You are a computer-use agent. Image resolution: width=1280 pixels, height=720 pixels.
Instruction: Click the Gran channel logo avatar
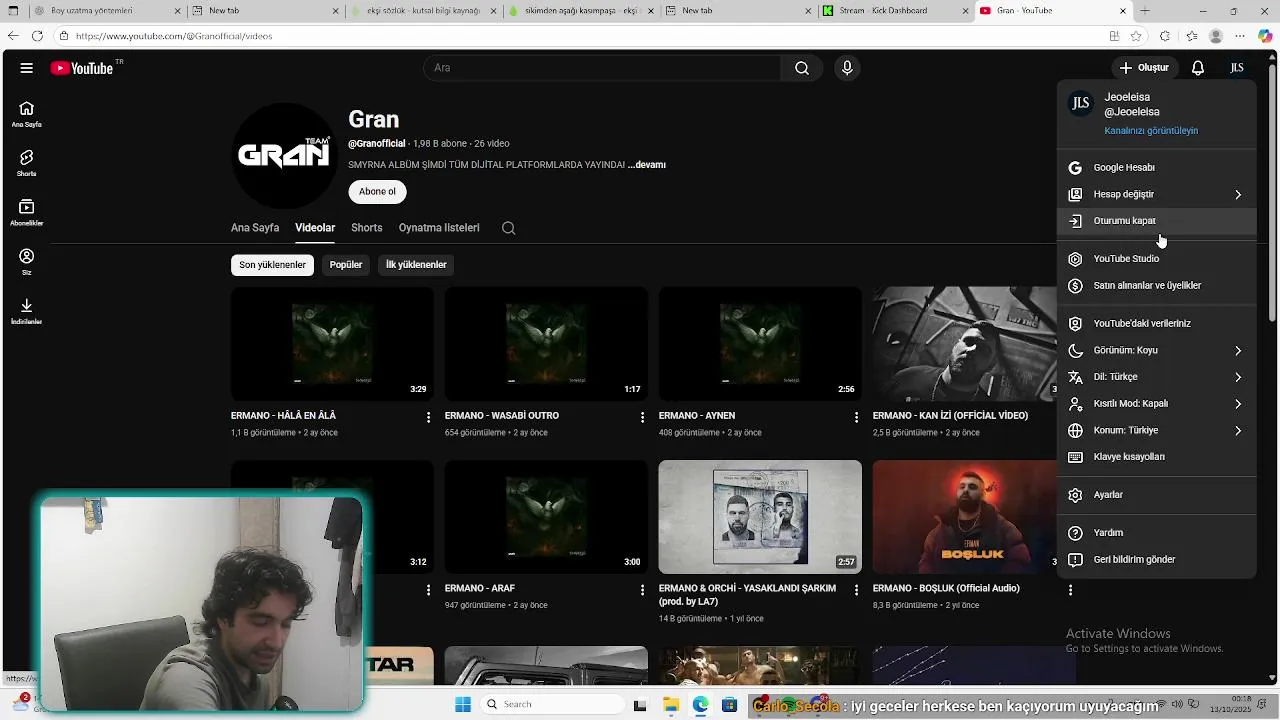point(283,155)
